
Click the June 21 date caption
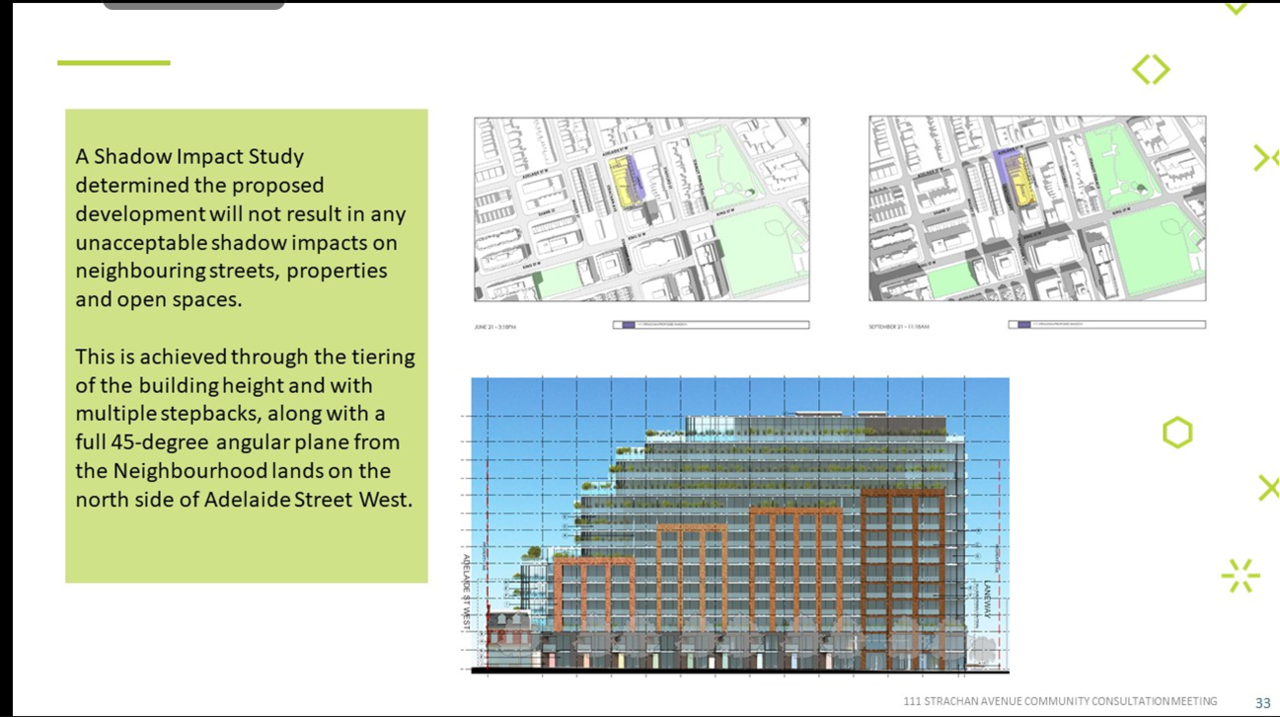tap(495, 326)
